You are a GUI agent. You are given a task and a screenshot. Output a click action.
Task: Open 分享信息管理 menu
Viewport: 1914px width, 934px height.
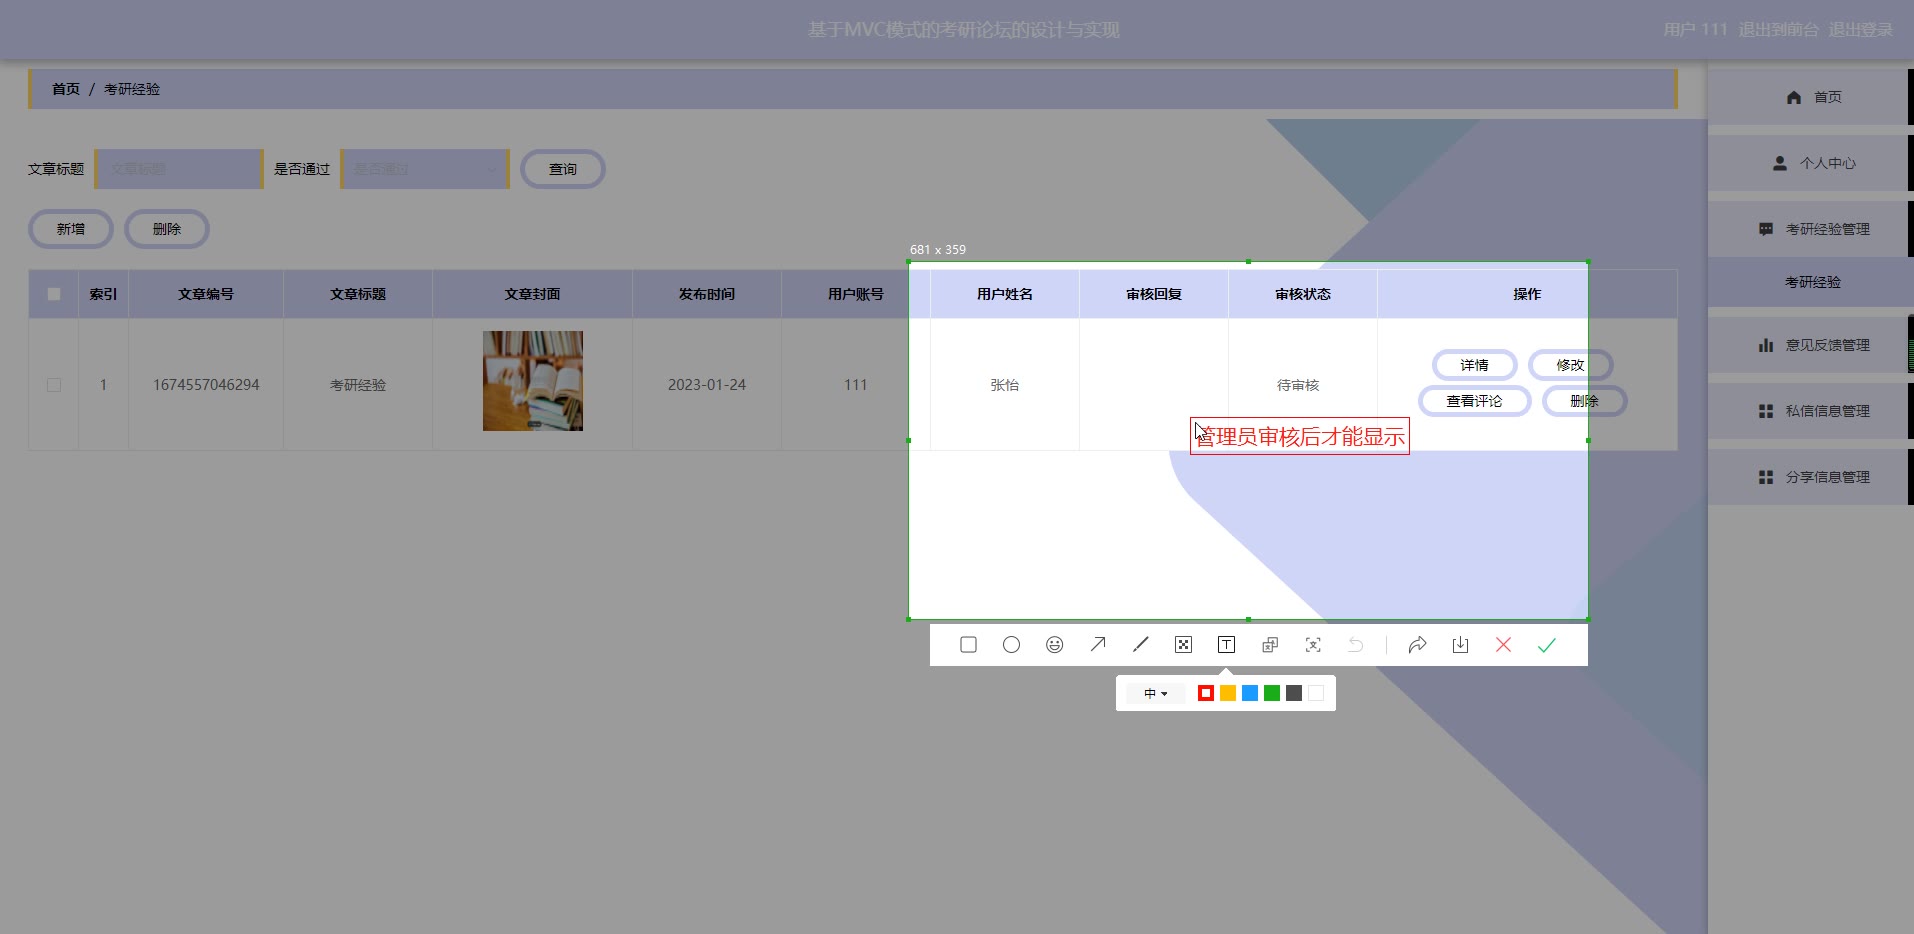click(1809, 477)
